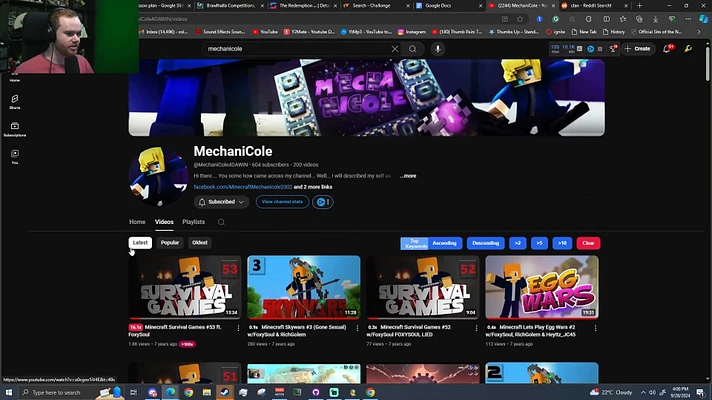Select the Oldest sort chip
712x400 pixels.
(x=200, y=243)
